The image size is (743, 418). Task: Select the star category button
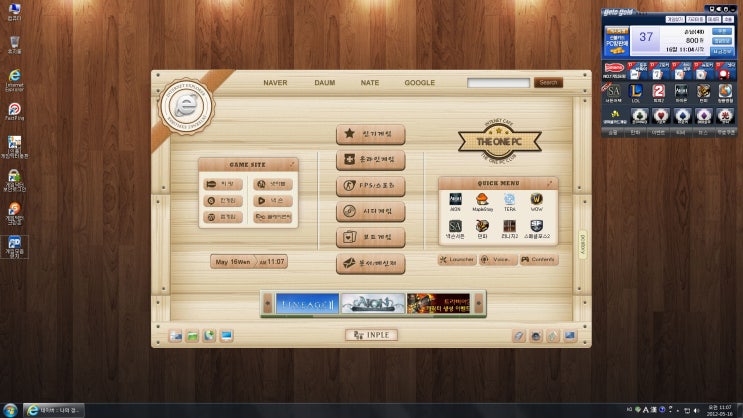click(x=371, y=134)
